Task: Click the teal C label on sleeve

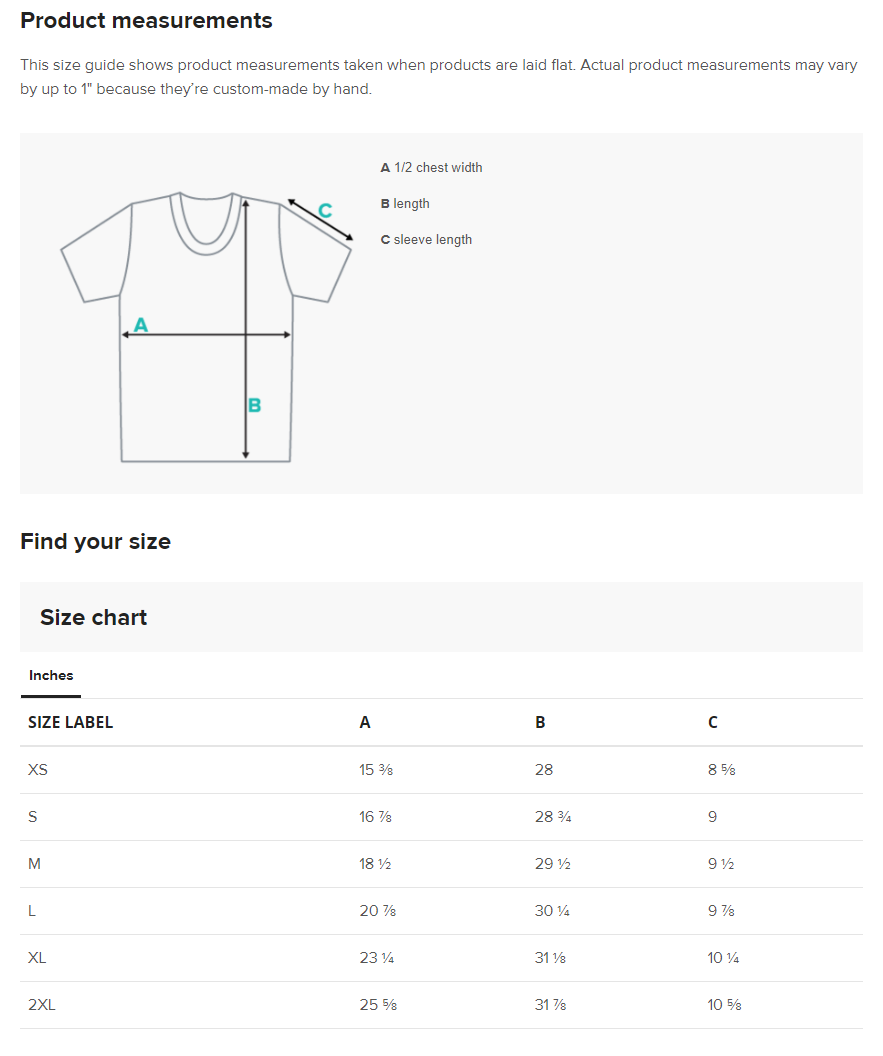Action: 325,211
